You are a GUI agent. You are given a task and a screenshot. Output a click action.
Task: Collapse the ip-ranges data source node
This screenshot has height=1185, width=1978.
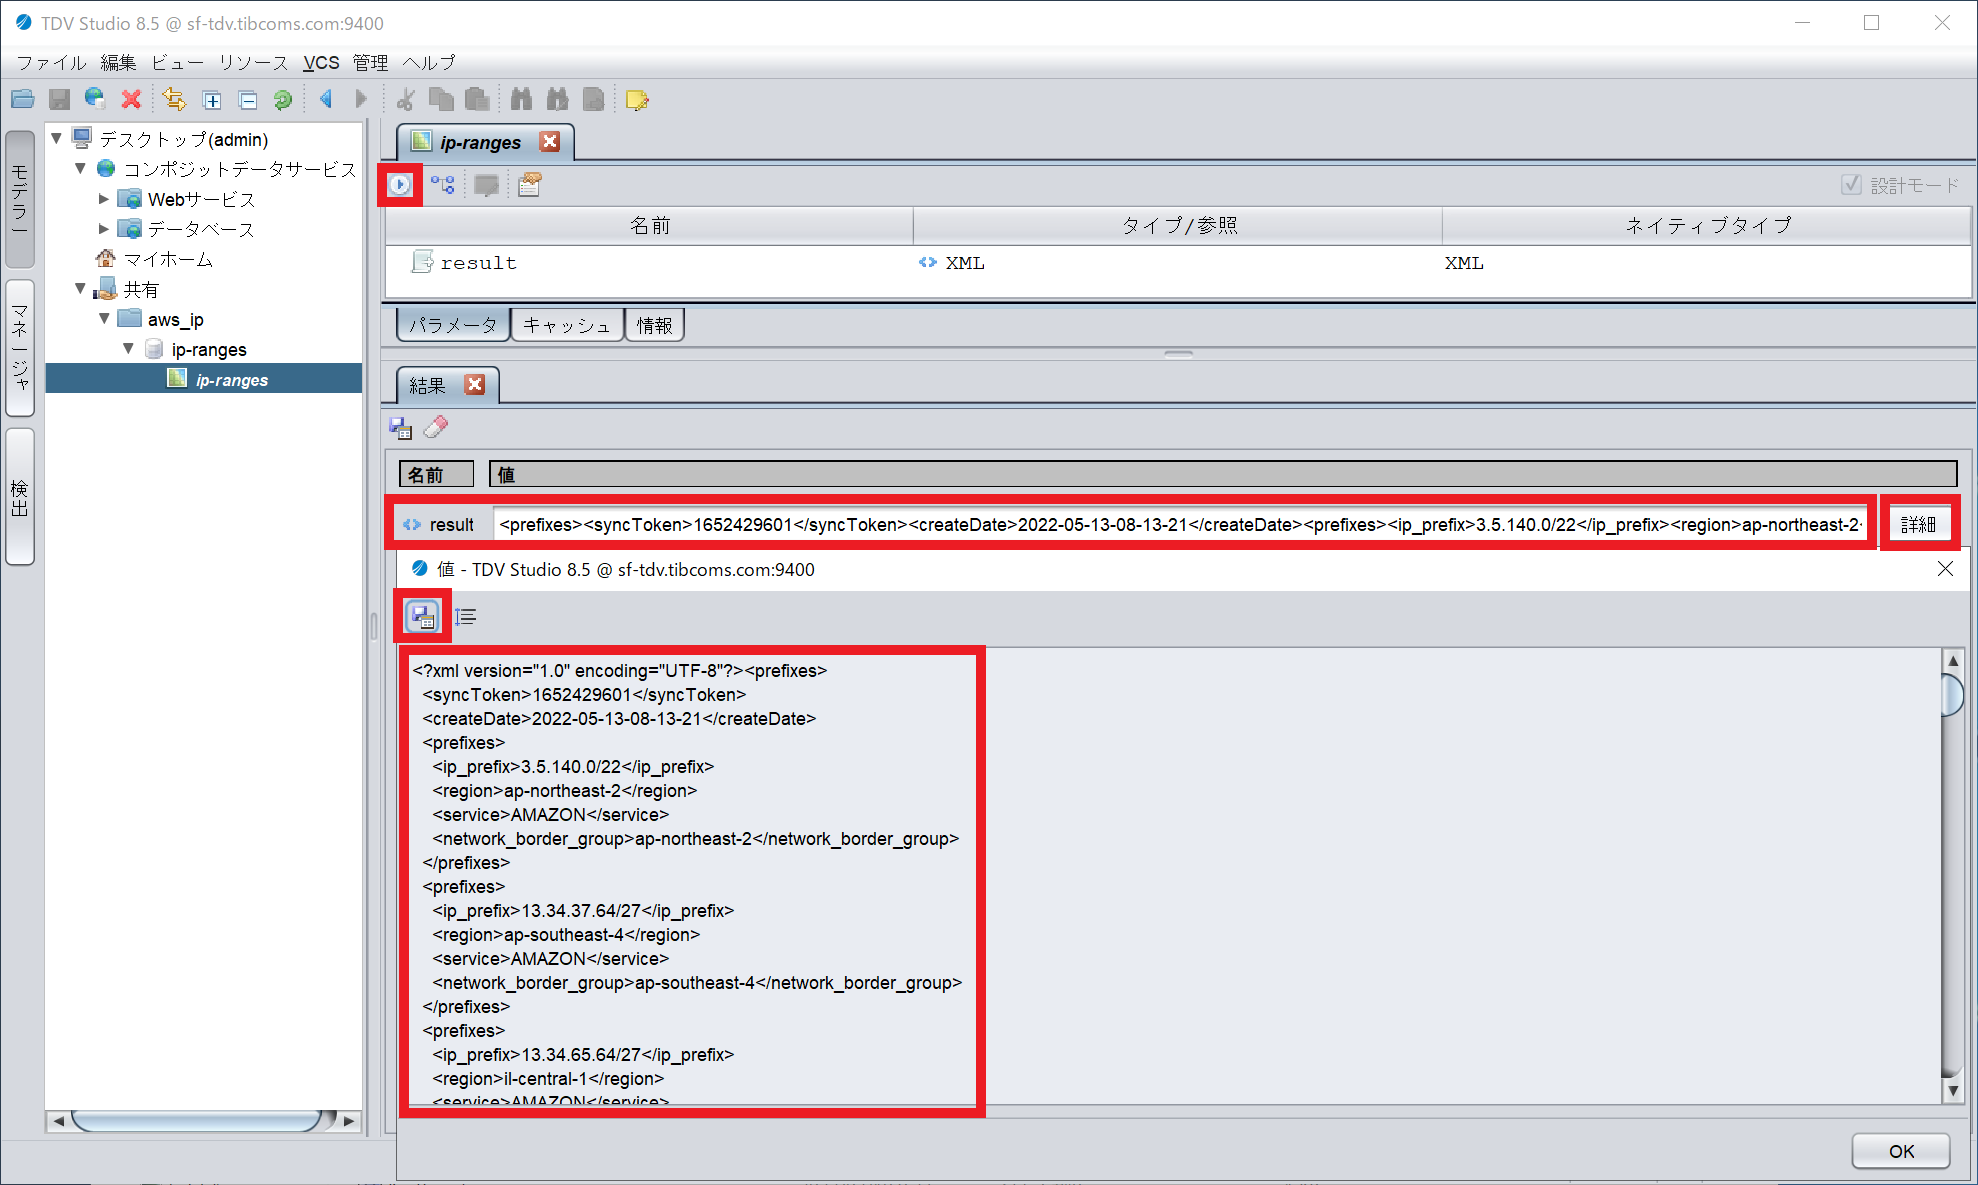point(129,348)
